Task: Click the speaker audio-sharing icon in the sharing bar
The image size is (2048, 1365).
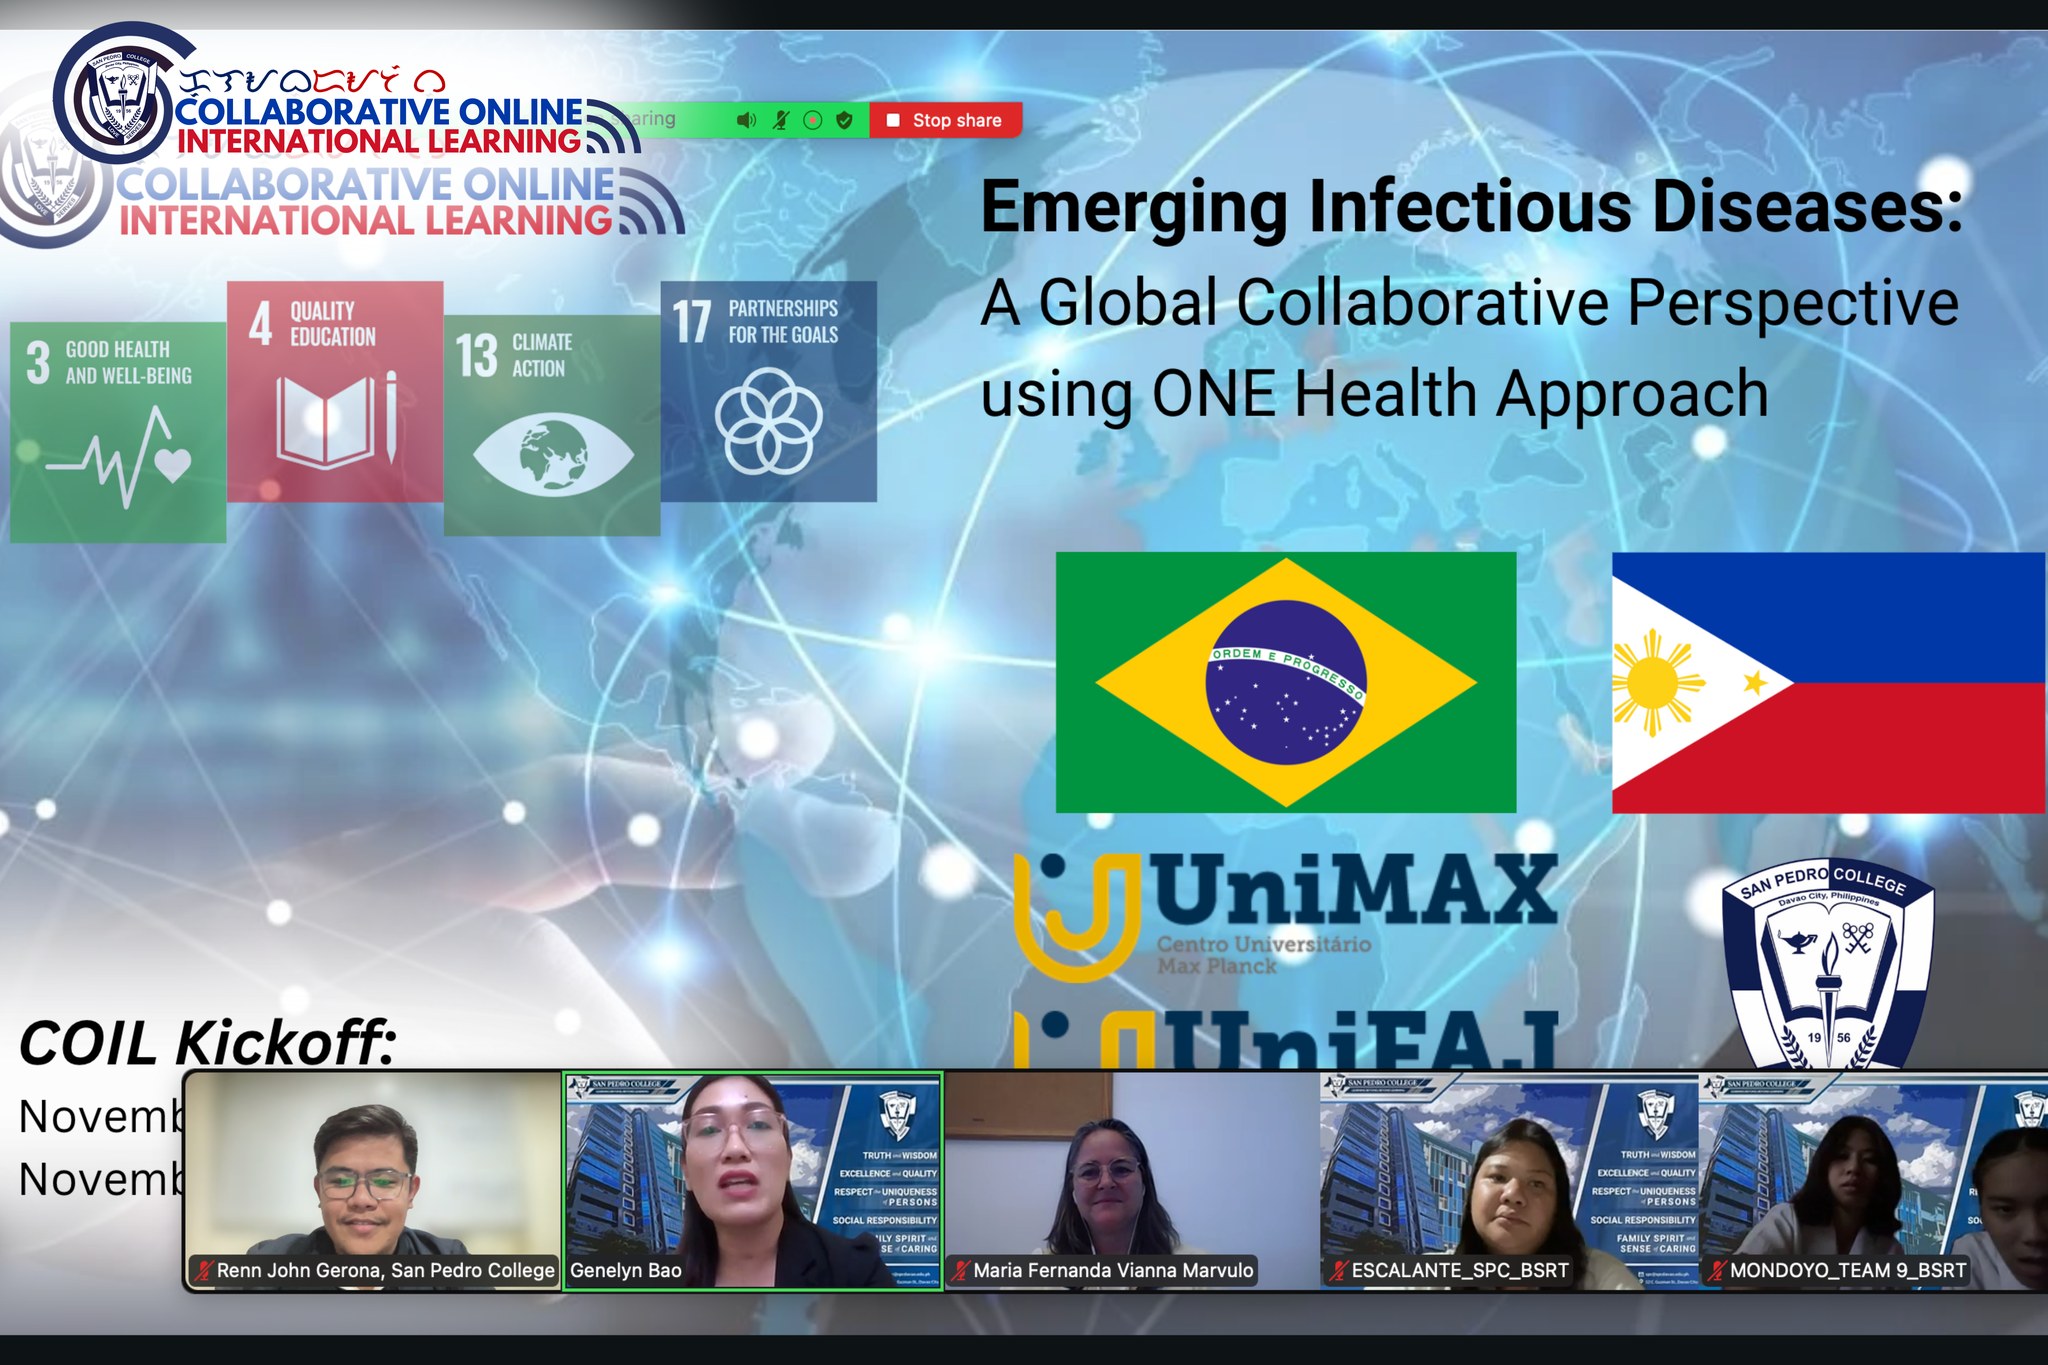Action: [x=746, y=120]
